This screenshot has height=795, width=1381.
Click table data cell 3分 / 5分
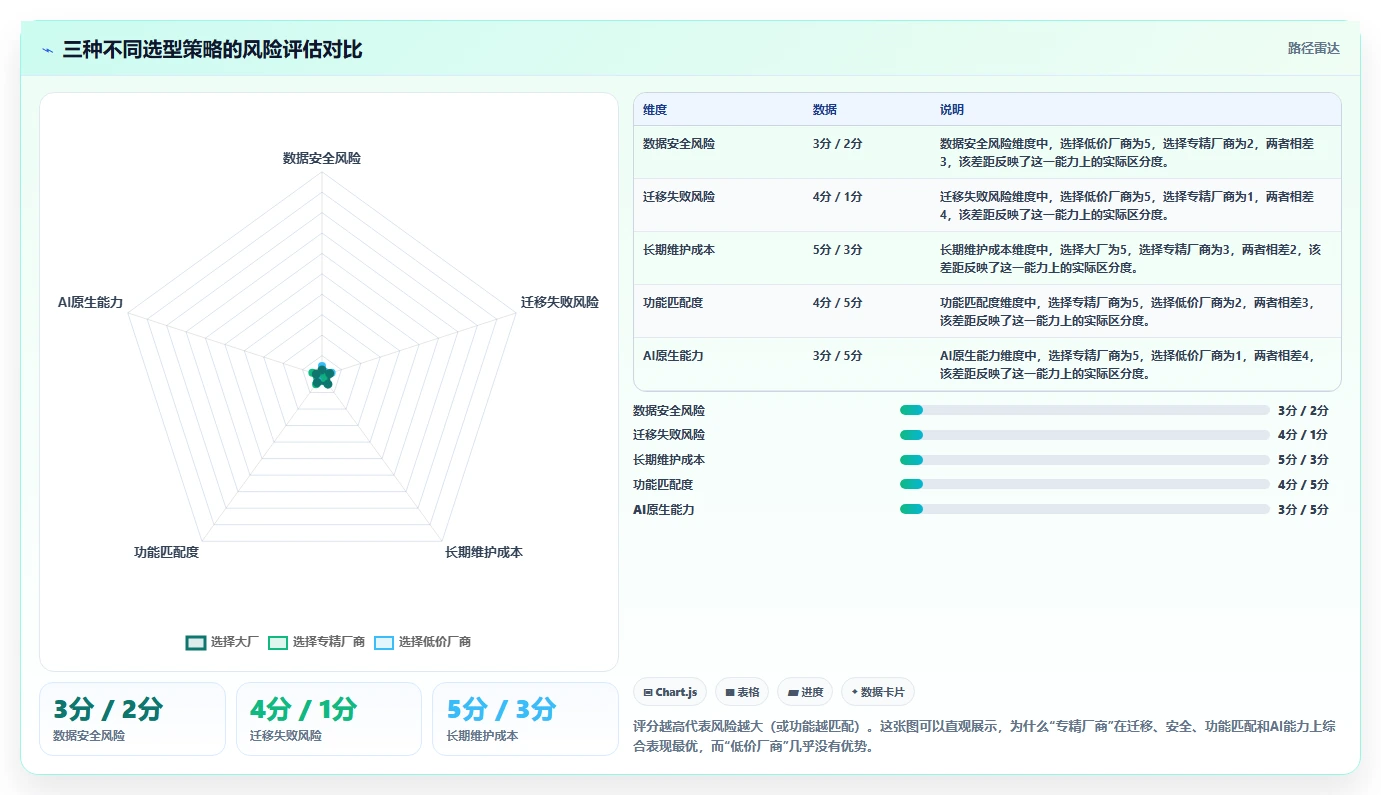click(838, 356)
